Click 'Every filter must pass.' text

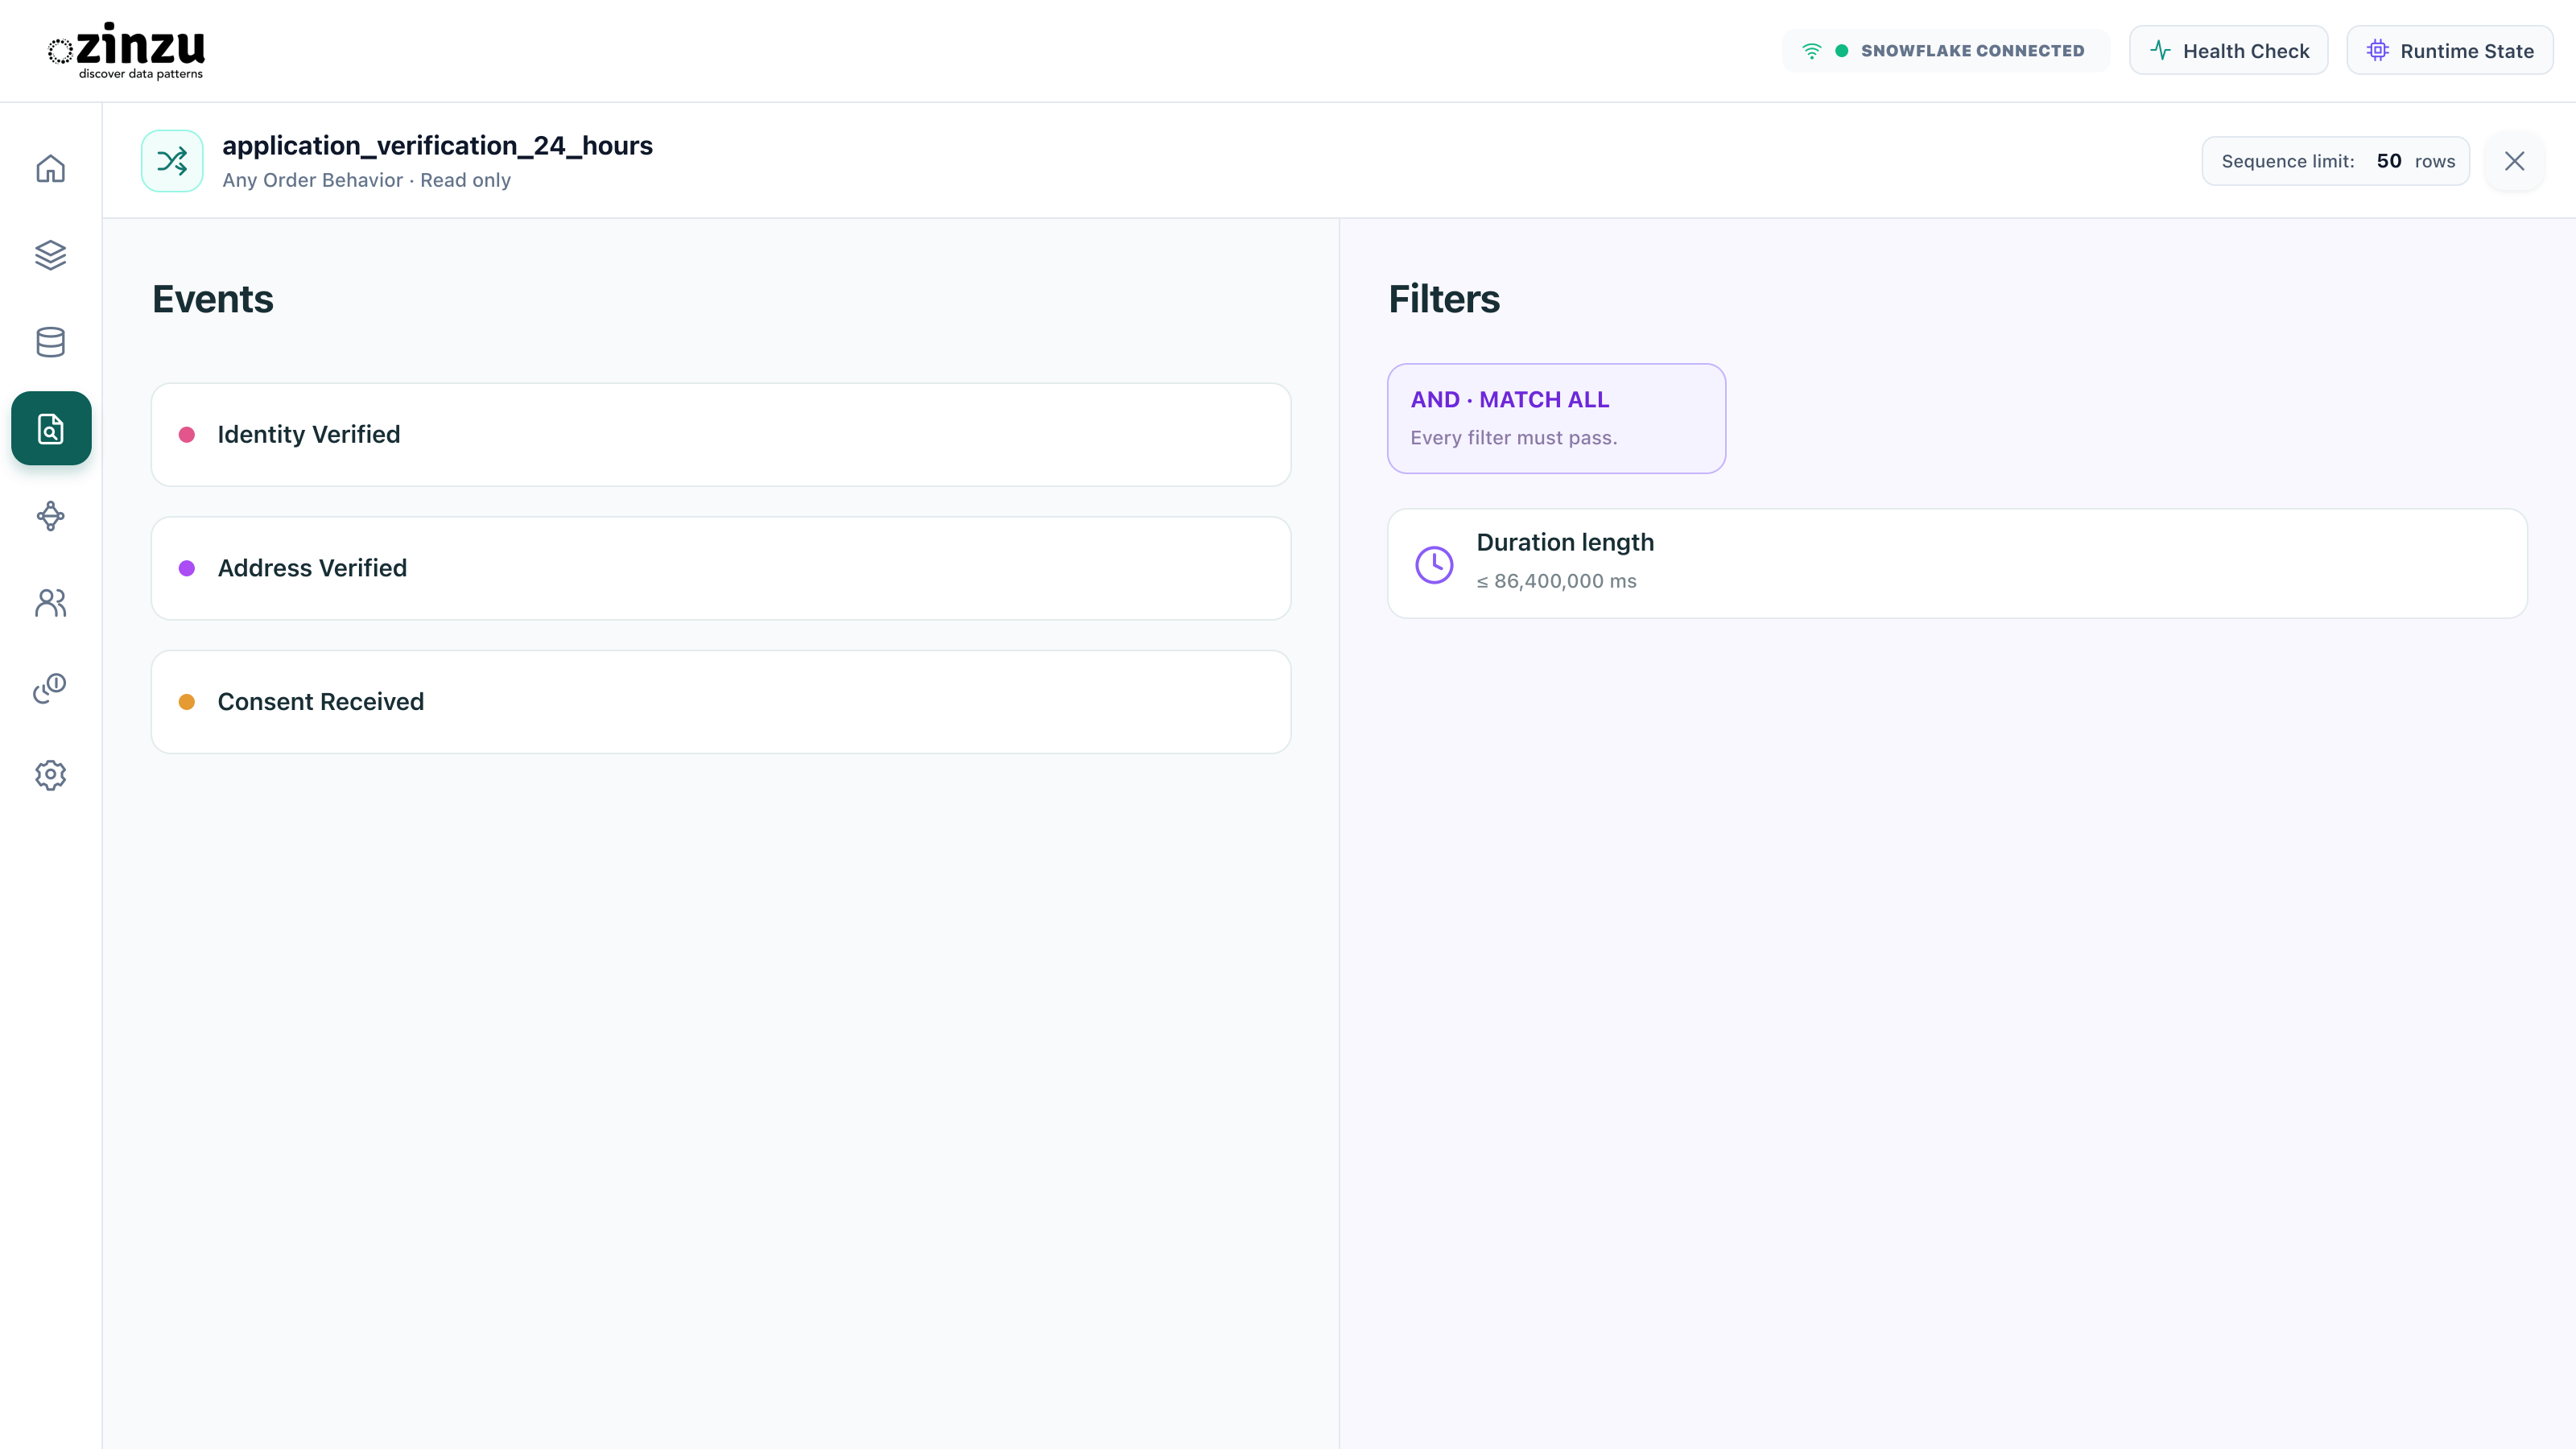1513,438
